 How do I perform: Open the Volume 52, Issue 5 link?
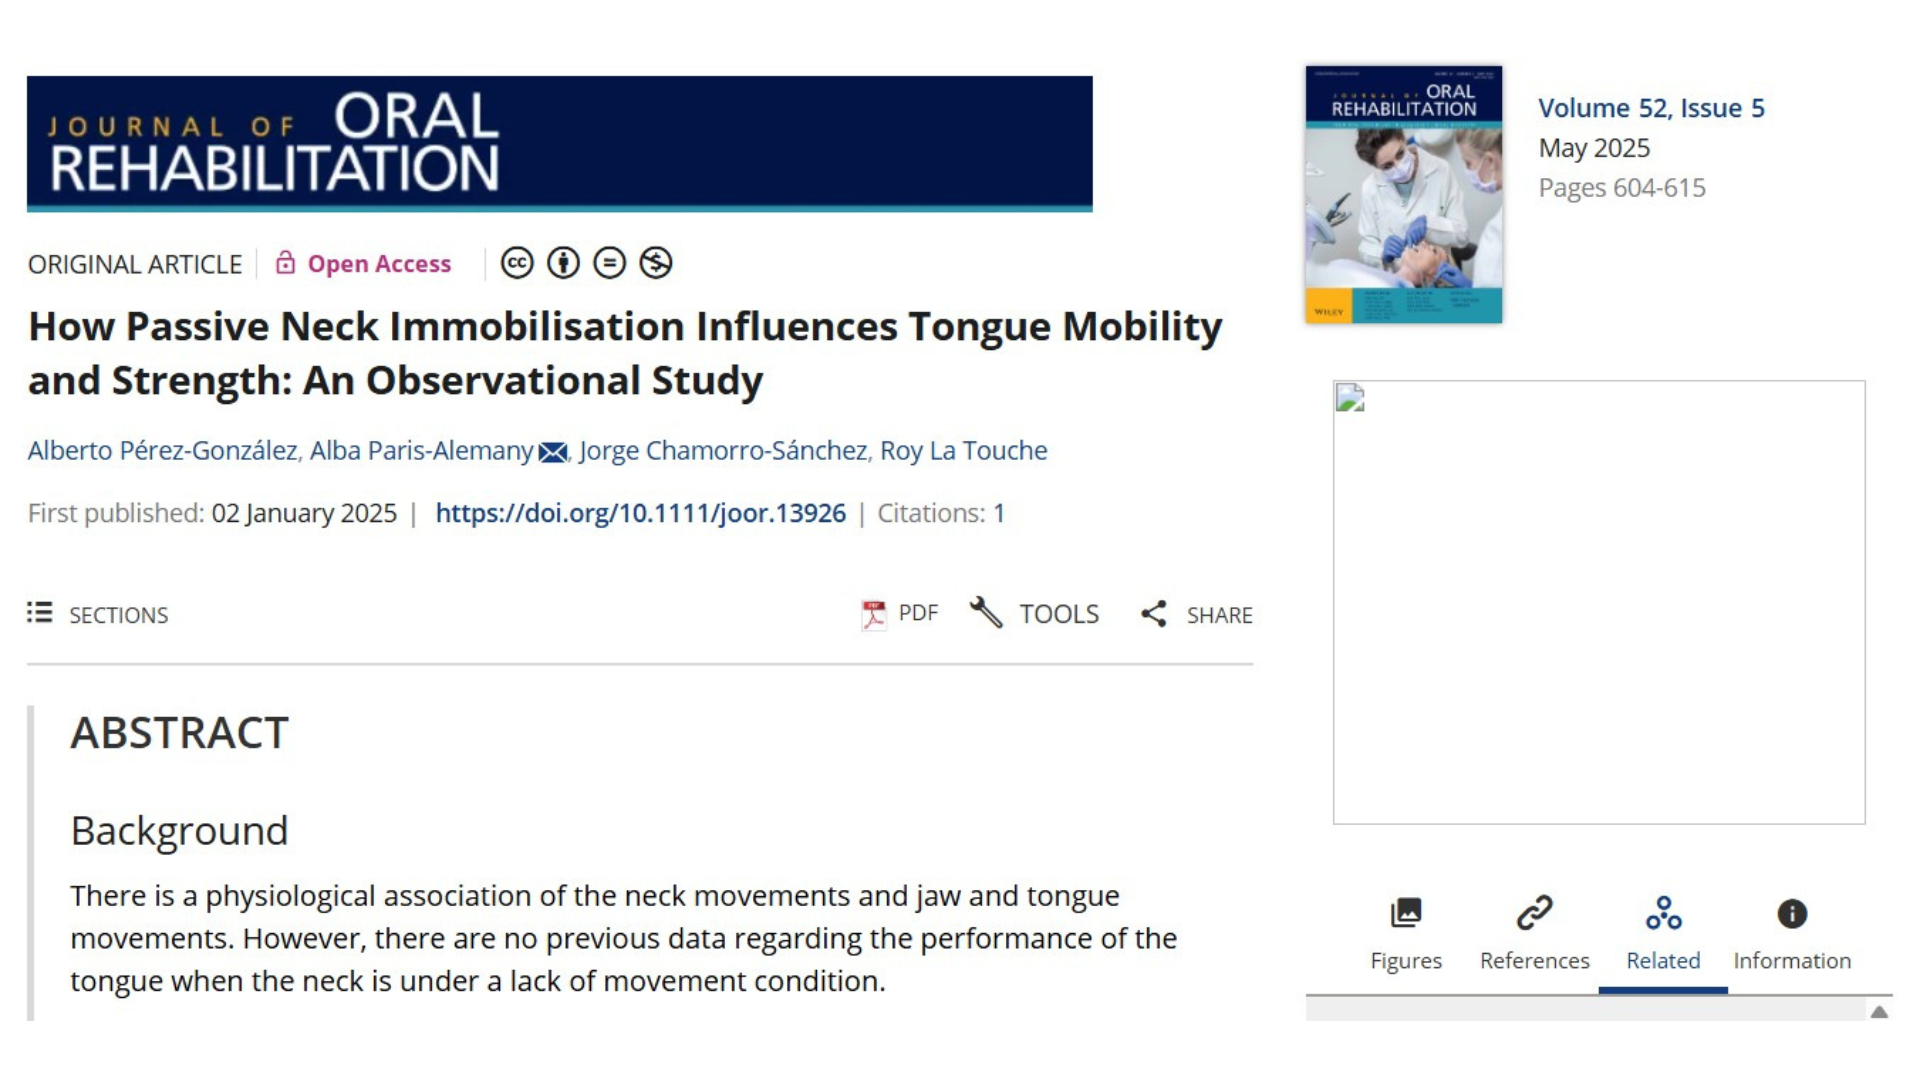[x=1651, y=108]
